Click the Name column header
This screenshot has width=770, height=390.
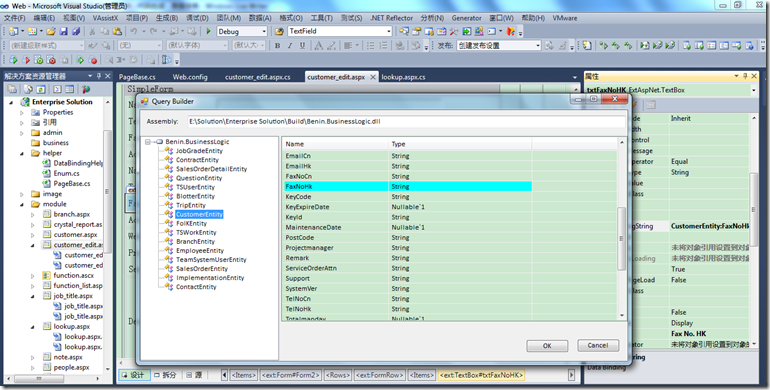tap(336, 144)
